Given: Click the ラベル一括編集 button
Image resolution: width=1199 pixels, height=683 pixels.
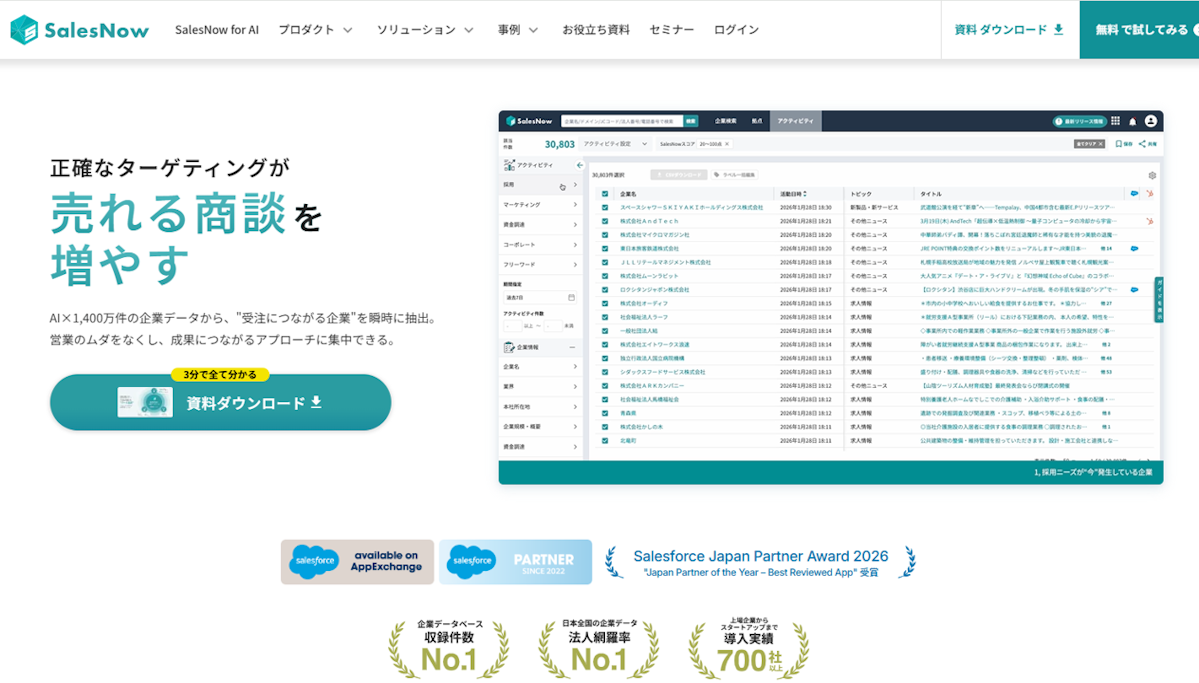Looking at the screenshot, I should [x=735, y=175].
